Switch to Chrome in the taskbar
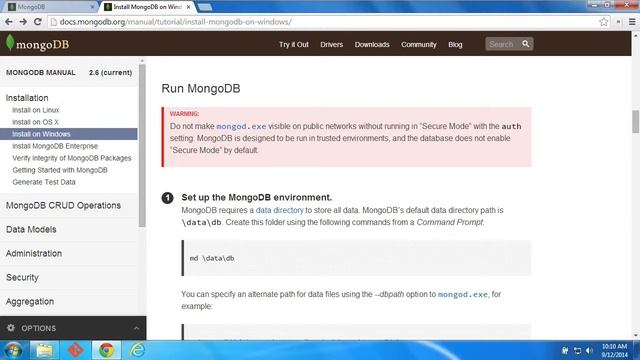Image resolution: width=640 pixels, height=360 pixels. tap(106, 350)
